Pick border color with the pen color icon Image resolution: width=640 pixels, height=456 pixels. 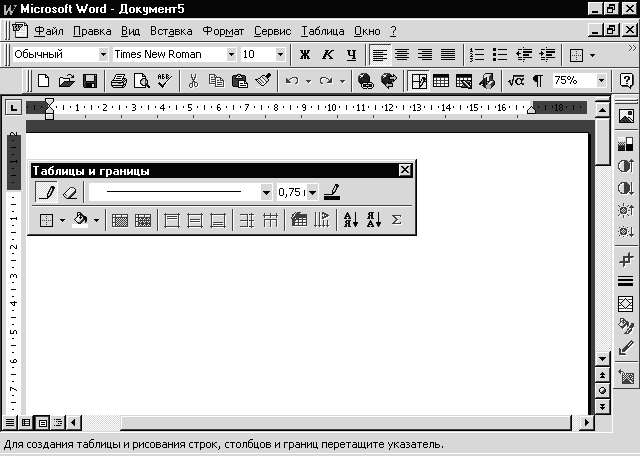click(x=332, y=192)
